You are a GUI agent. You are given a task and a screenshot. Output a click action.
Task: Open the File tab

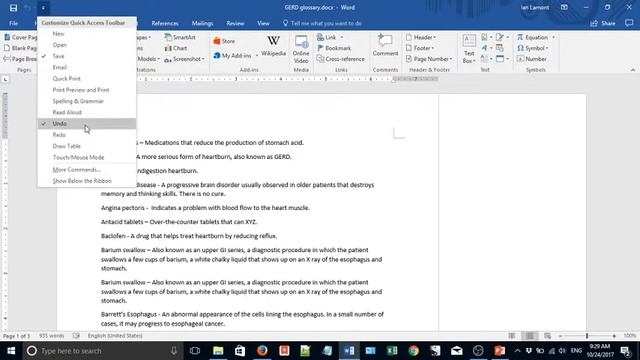(13, 23)
